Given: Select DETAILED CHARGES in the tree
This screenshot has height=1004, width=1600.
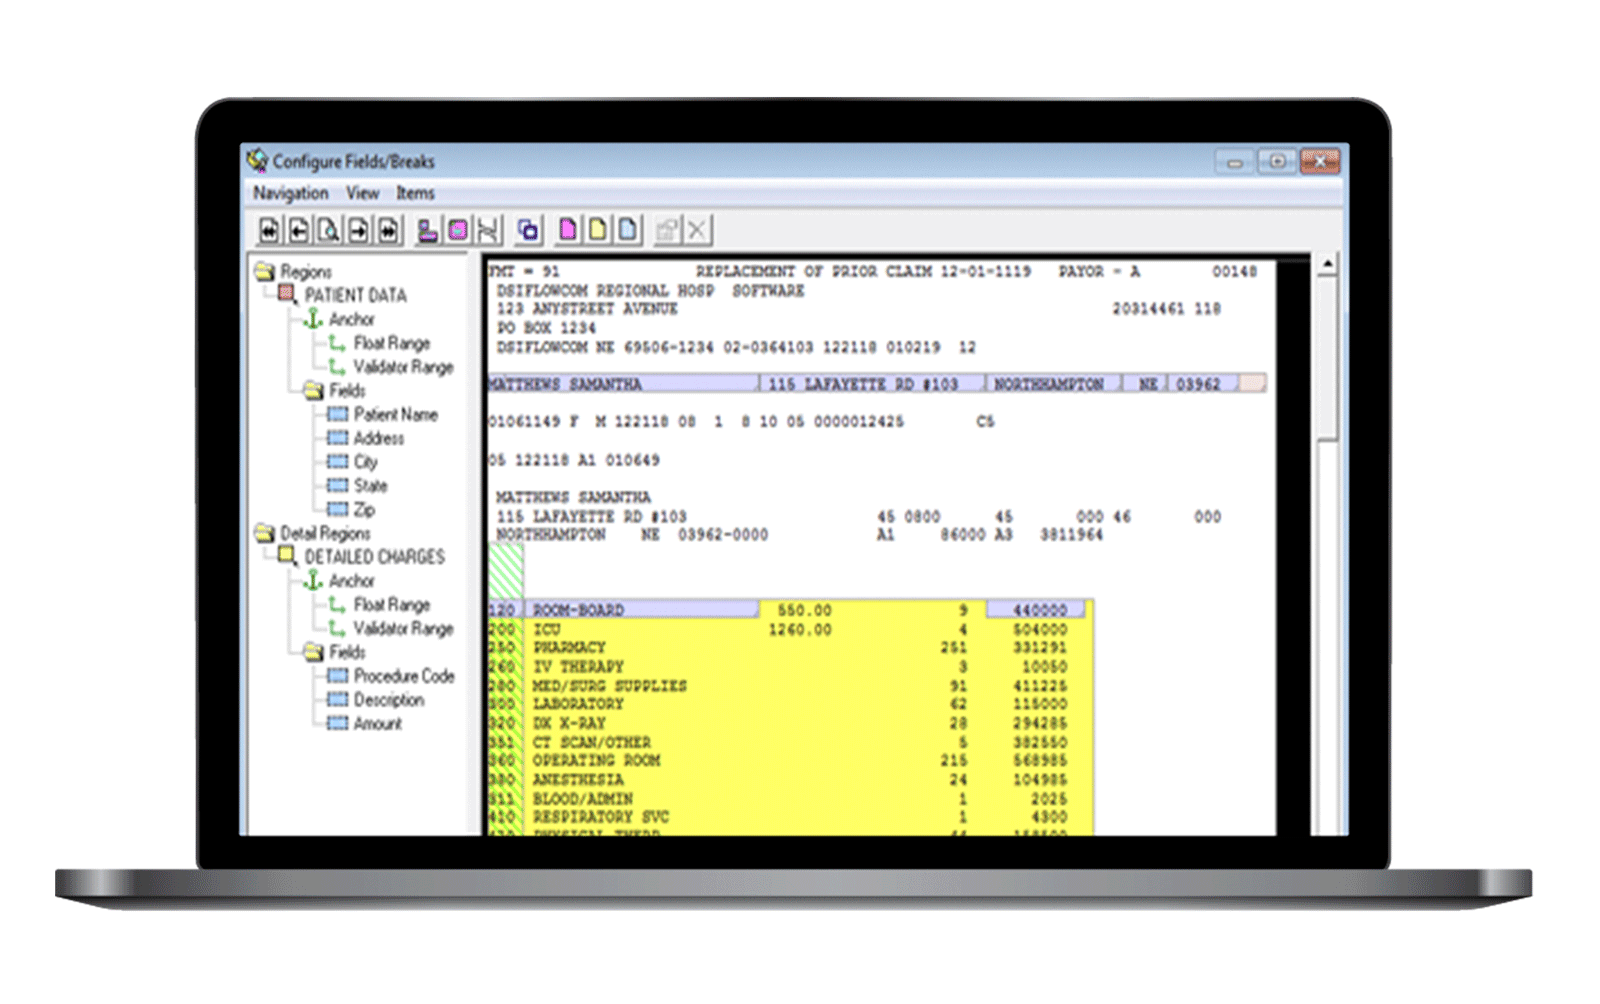Looking at the screenshot, I should 374,557.
